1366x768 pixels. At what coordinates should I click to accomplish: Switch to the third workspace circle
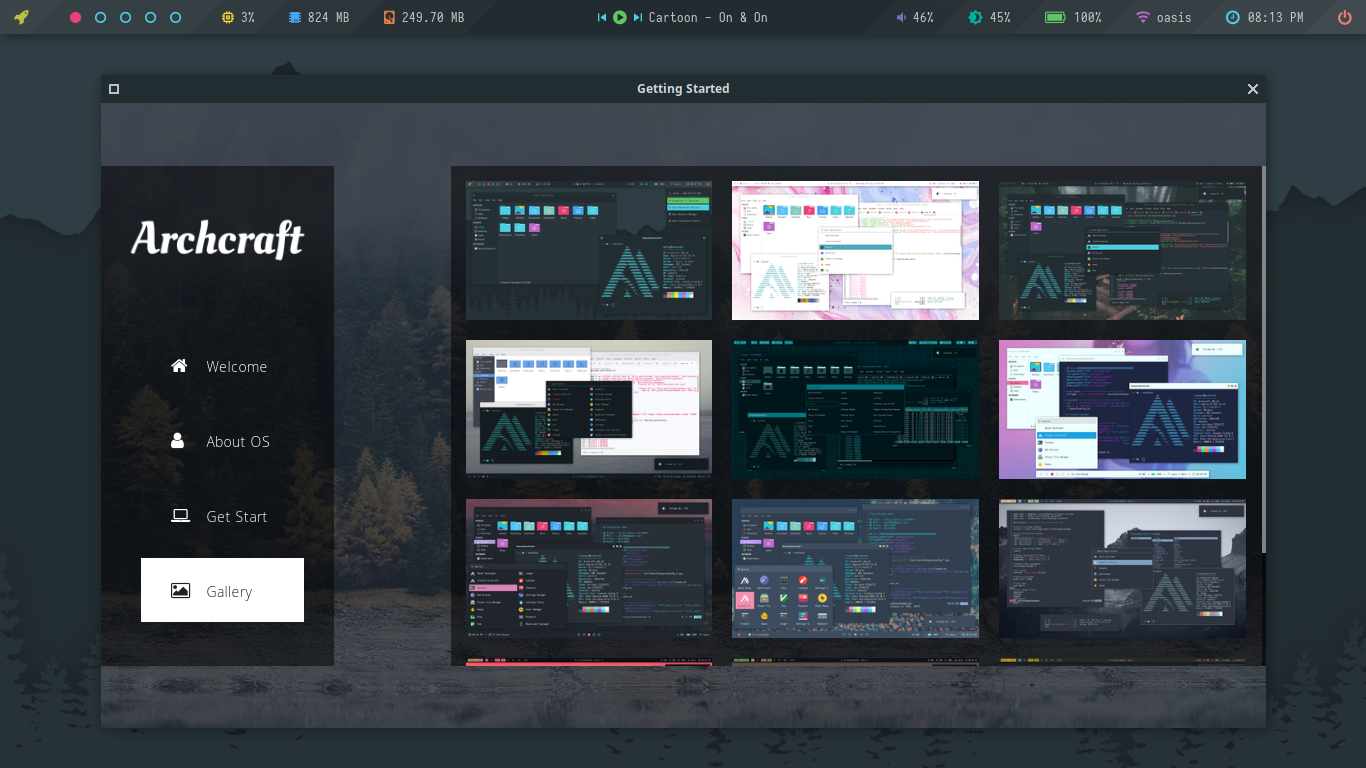[125, 18]
